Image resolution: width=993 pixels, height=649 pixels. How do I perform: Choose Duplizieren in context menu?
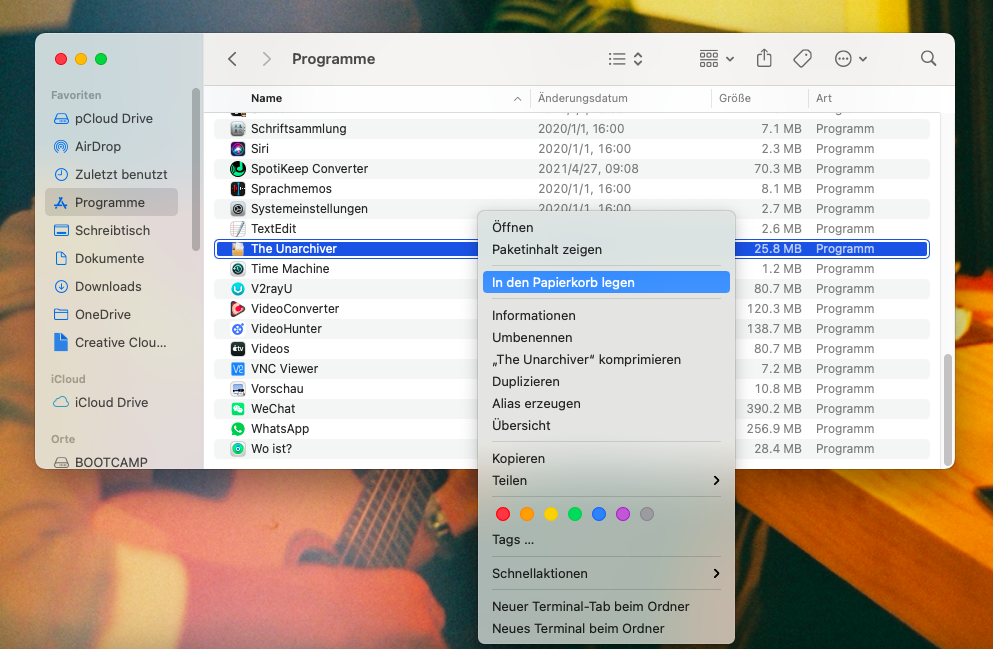click(606, 381)
